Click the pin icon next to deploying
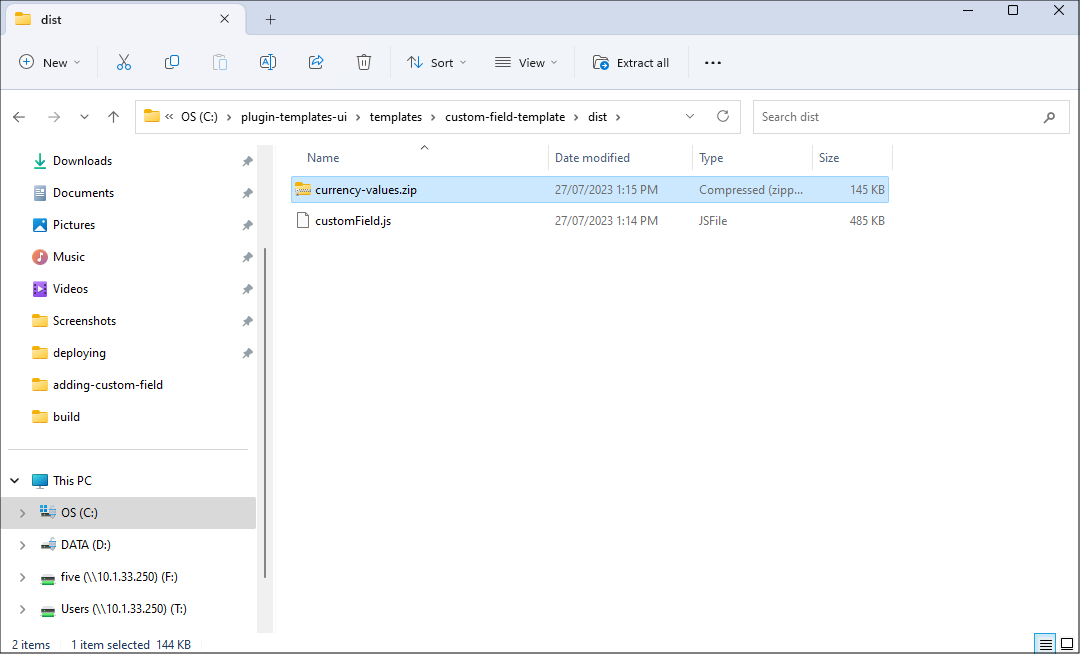1080x654 pixels. 247,353
